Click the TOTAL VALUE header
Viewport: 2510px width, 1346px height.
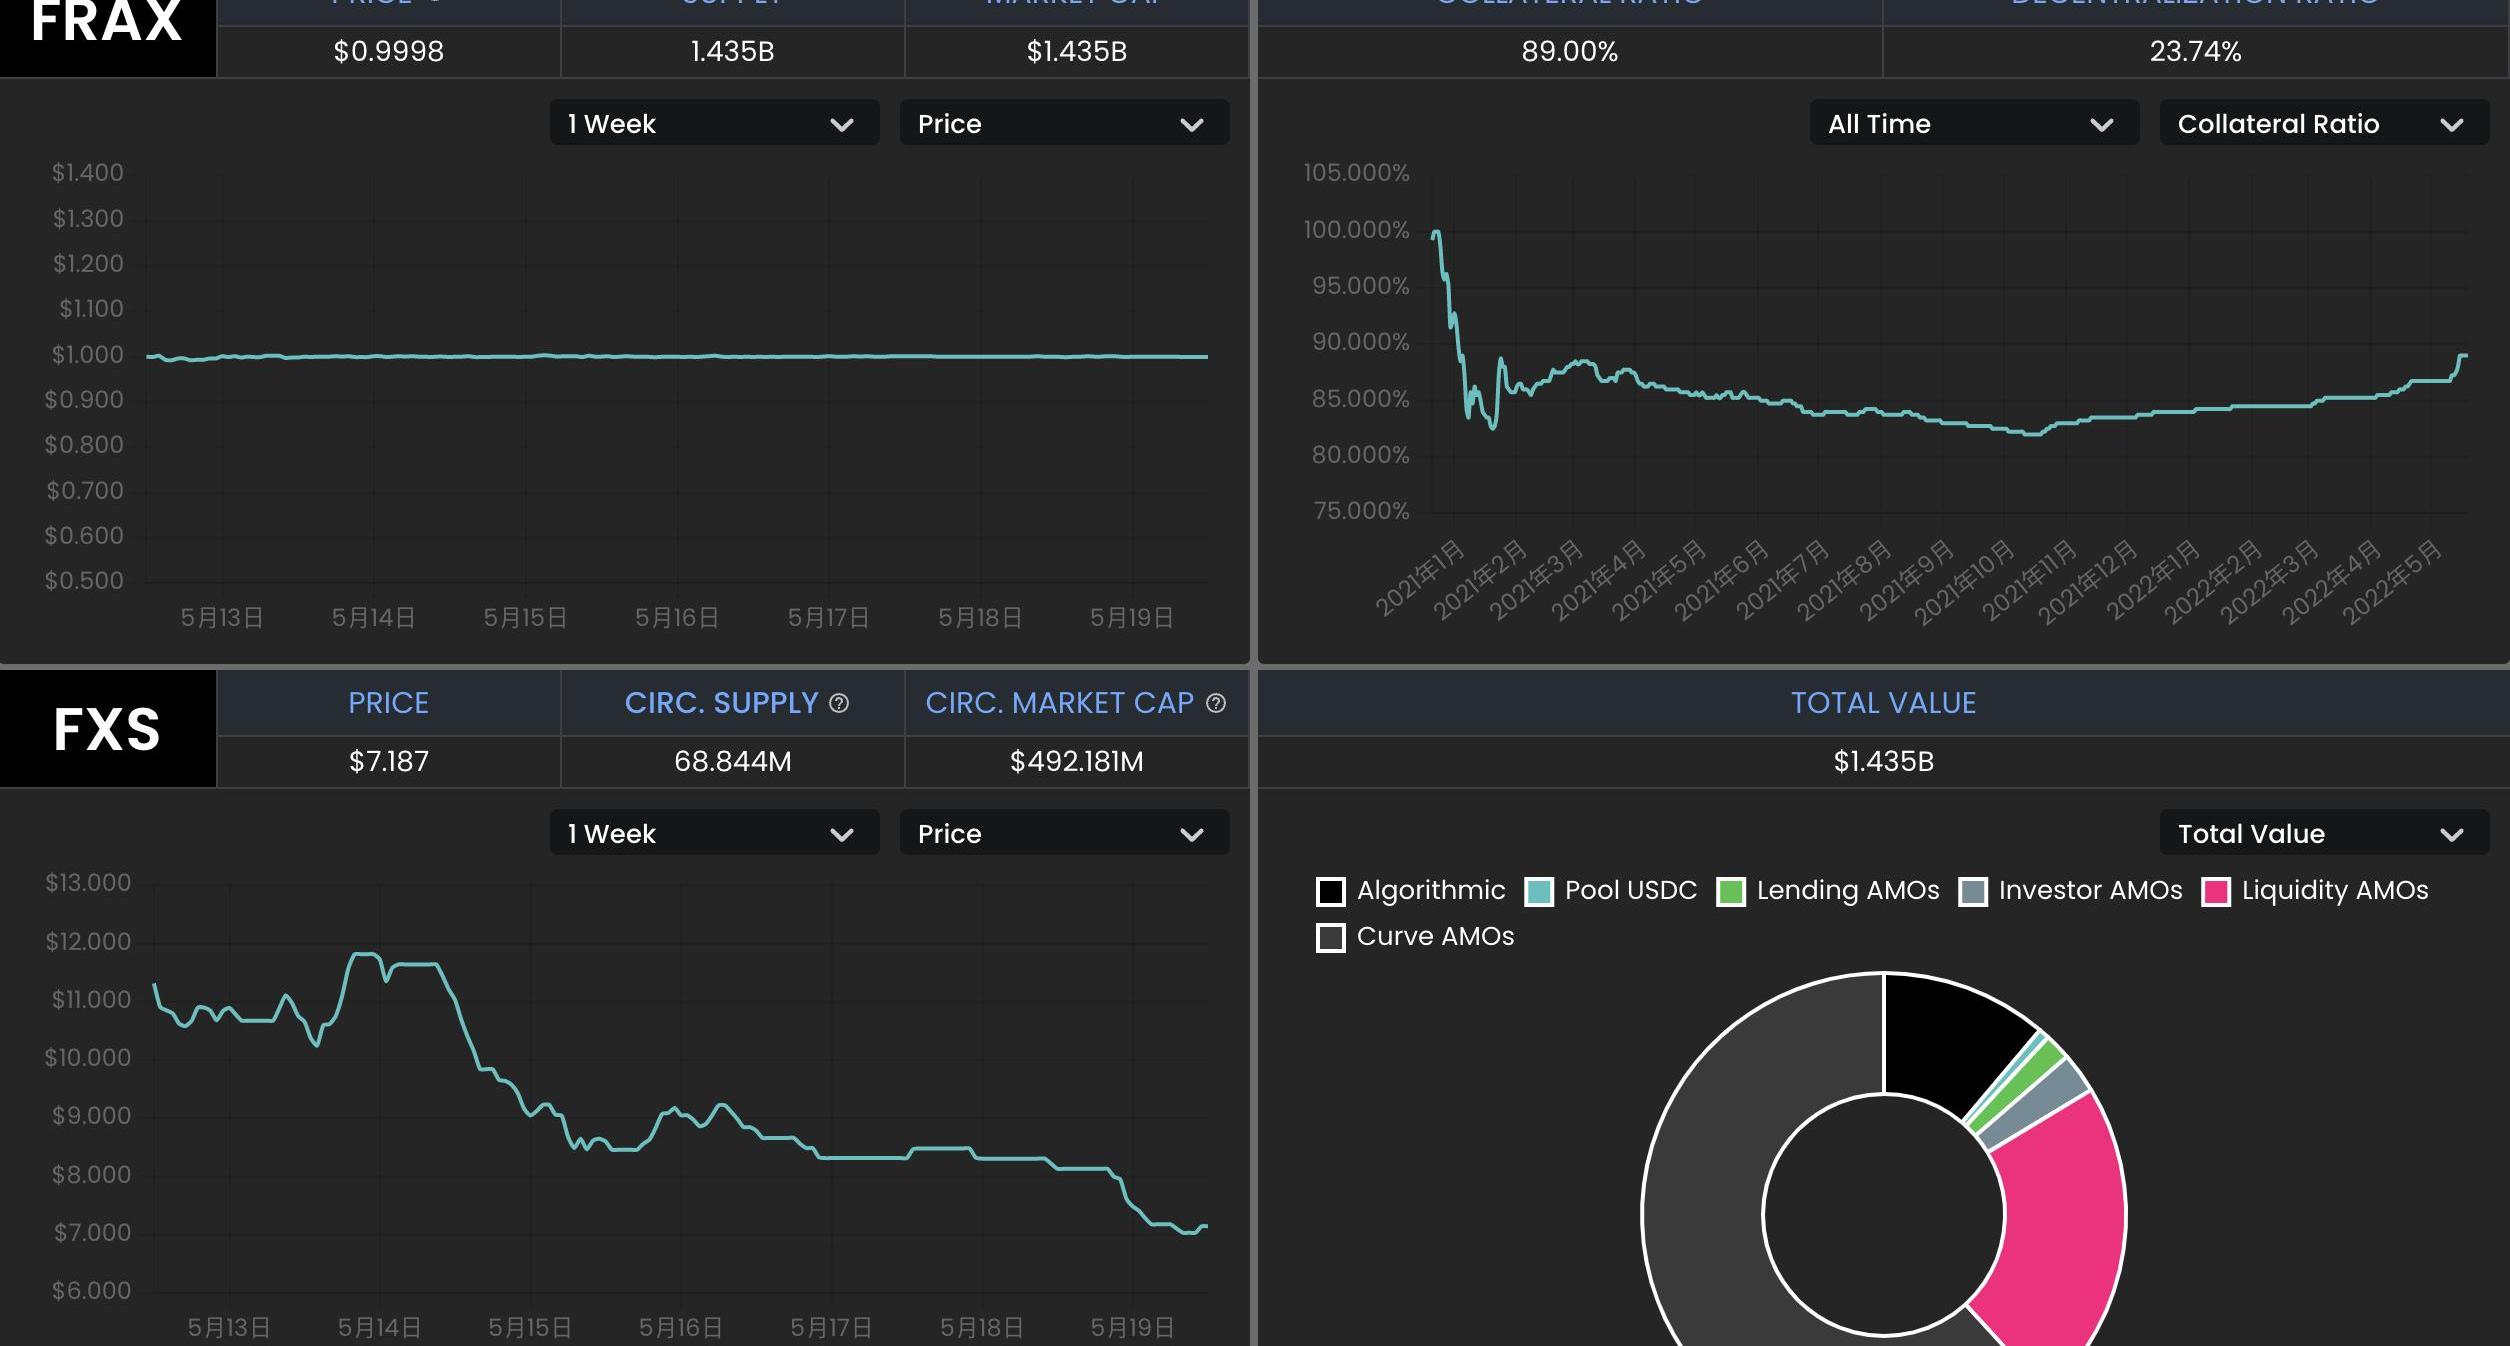pos(1883,703)
